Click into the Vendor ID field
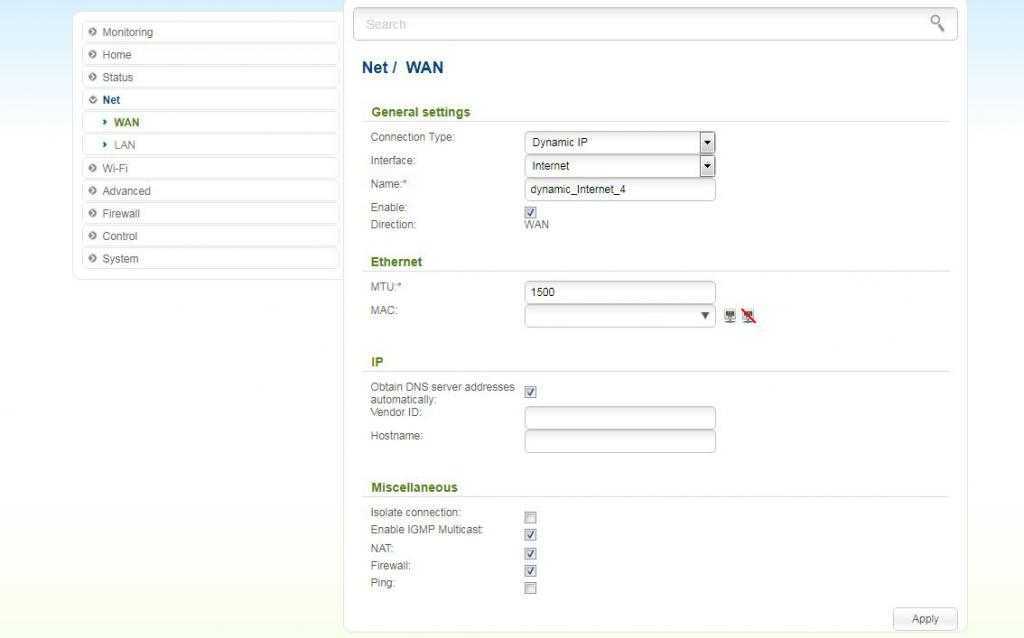1024x638 pixels. click(619, 417)
